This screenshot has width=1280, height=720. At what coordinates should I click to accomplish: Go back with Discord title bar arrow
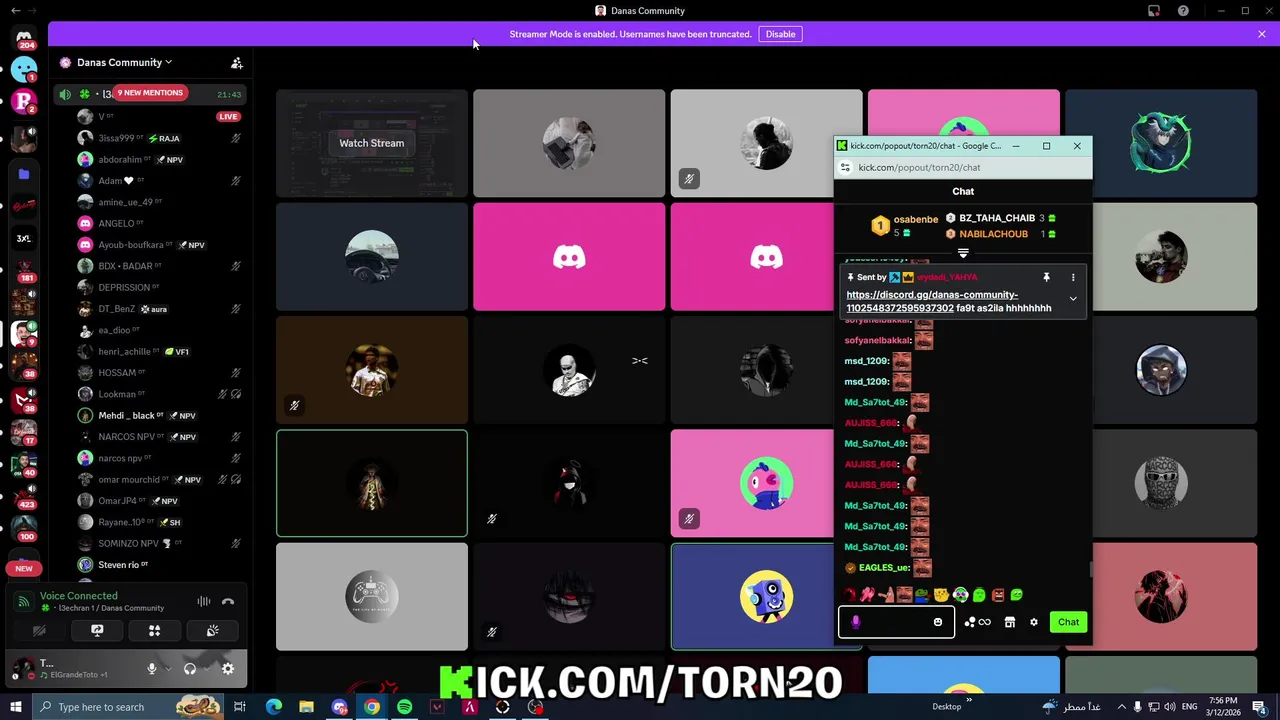click(15, 11)
